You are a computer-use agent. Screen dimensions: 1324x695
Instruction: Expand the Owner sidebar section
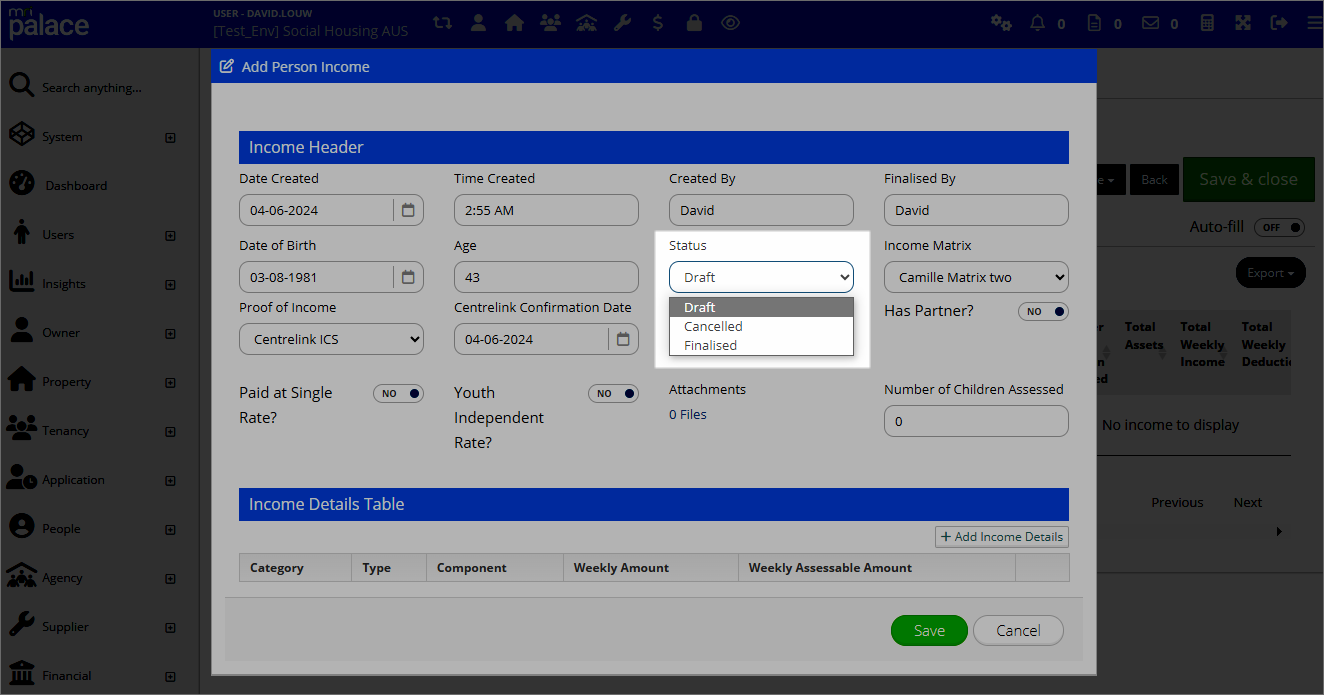click(x=170, y=333)
